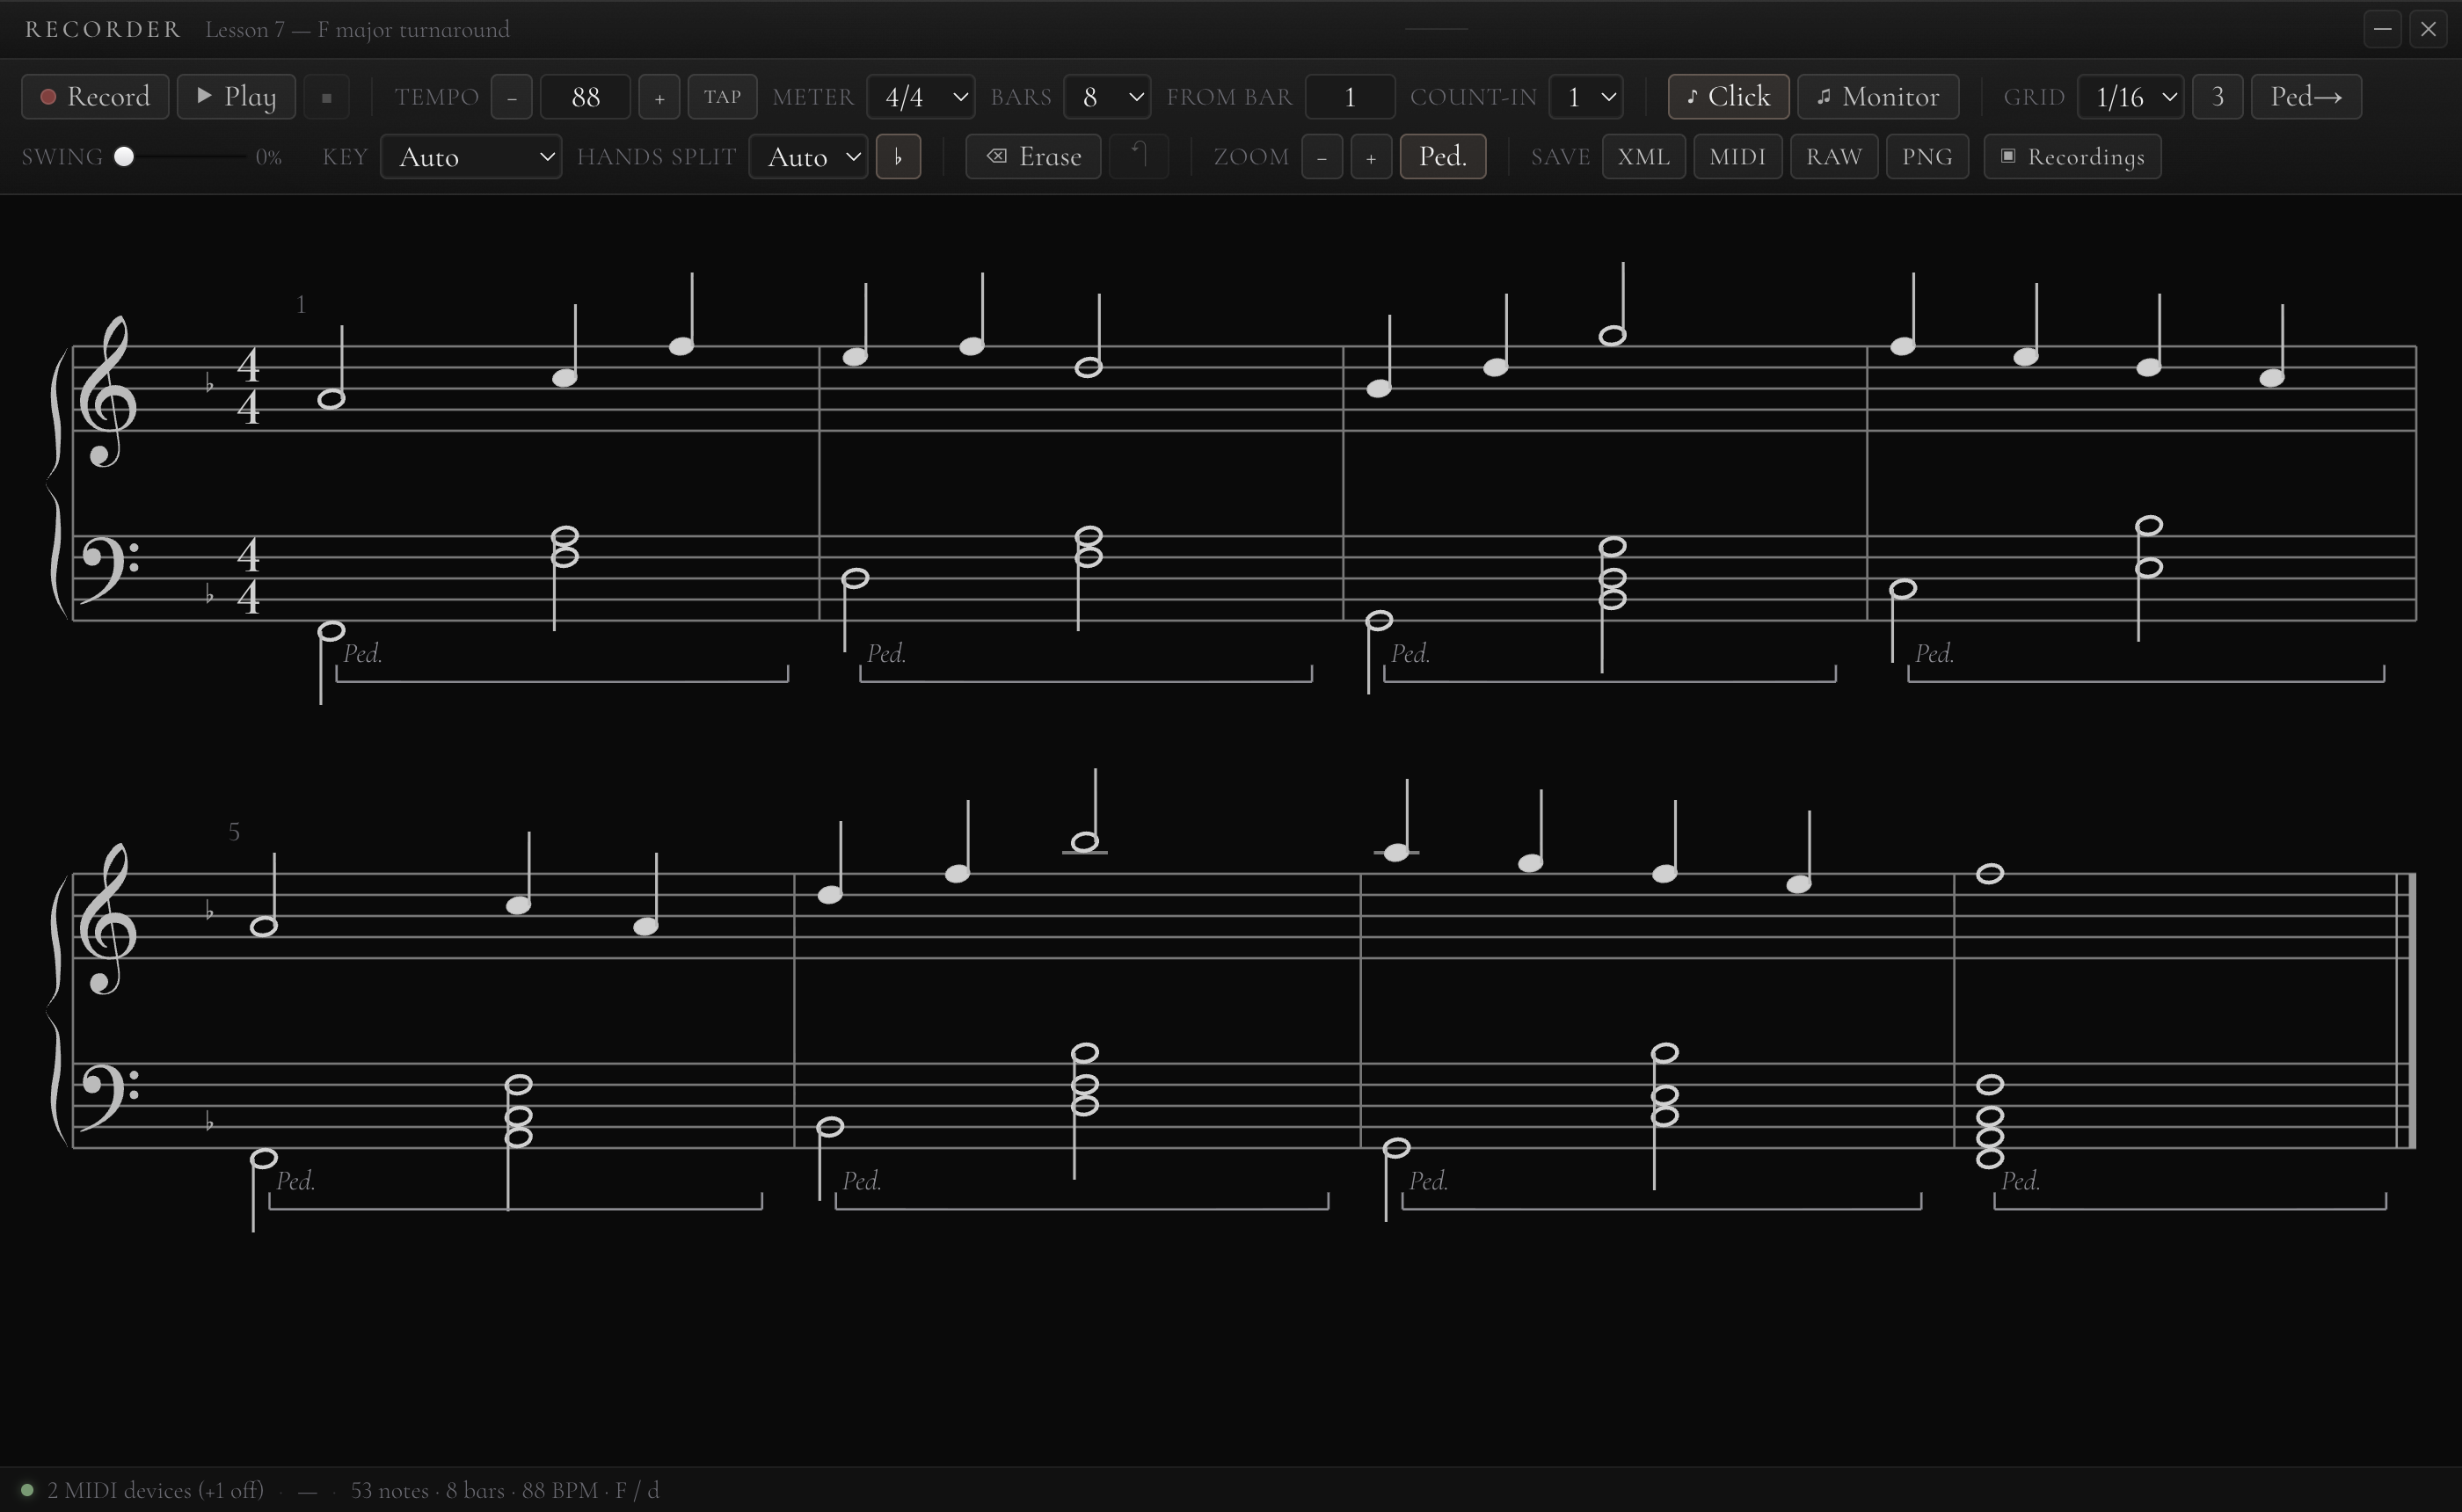Select the first Ped. marking in bar 1
The height and width of the screenshot is (1512, 2462).
pyautogui.click(x=363, y=654)
